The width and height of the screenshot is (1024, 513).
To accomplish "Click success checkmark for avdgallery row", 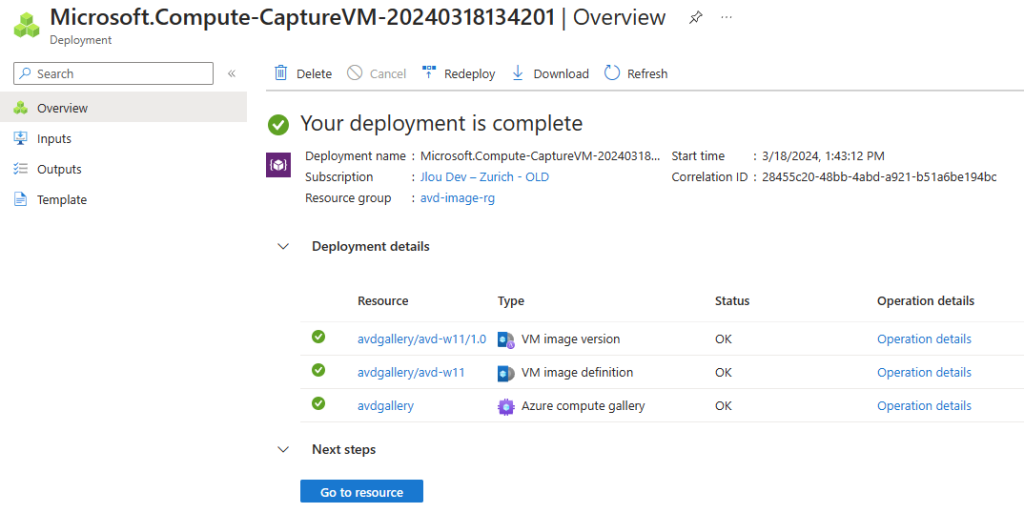I will coord(319,403).
